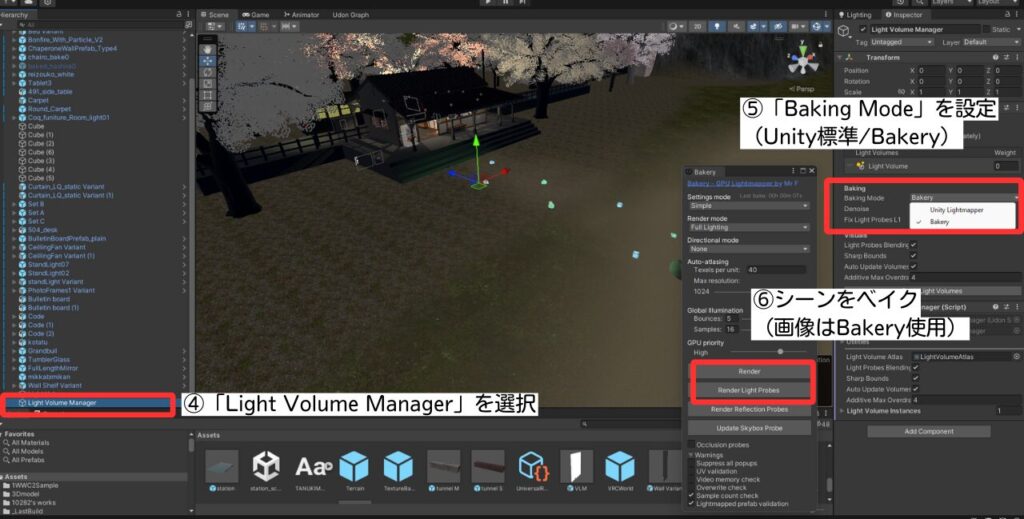Click the Step frame button
This screenshot has width=1024, height=519.
(522, 3)
